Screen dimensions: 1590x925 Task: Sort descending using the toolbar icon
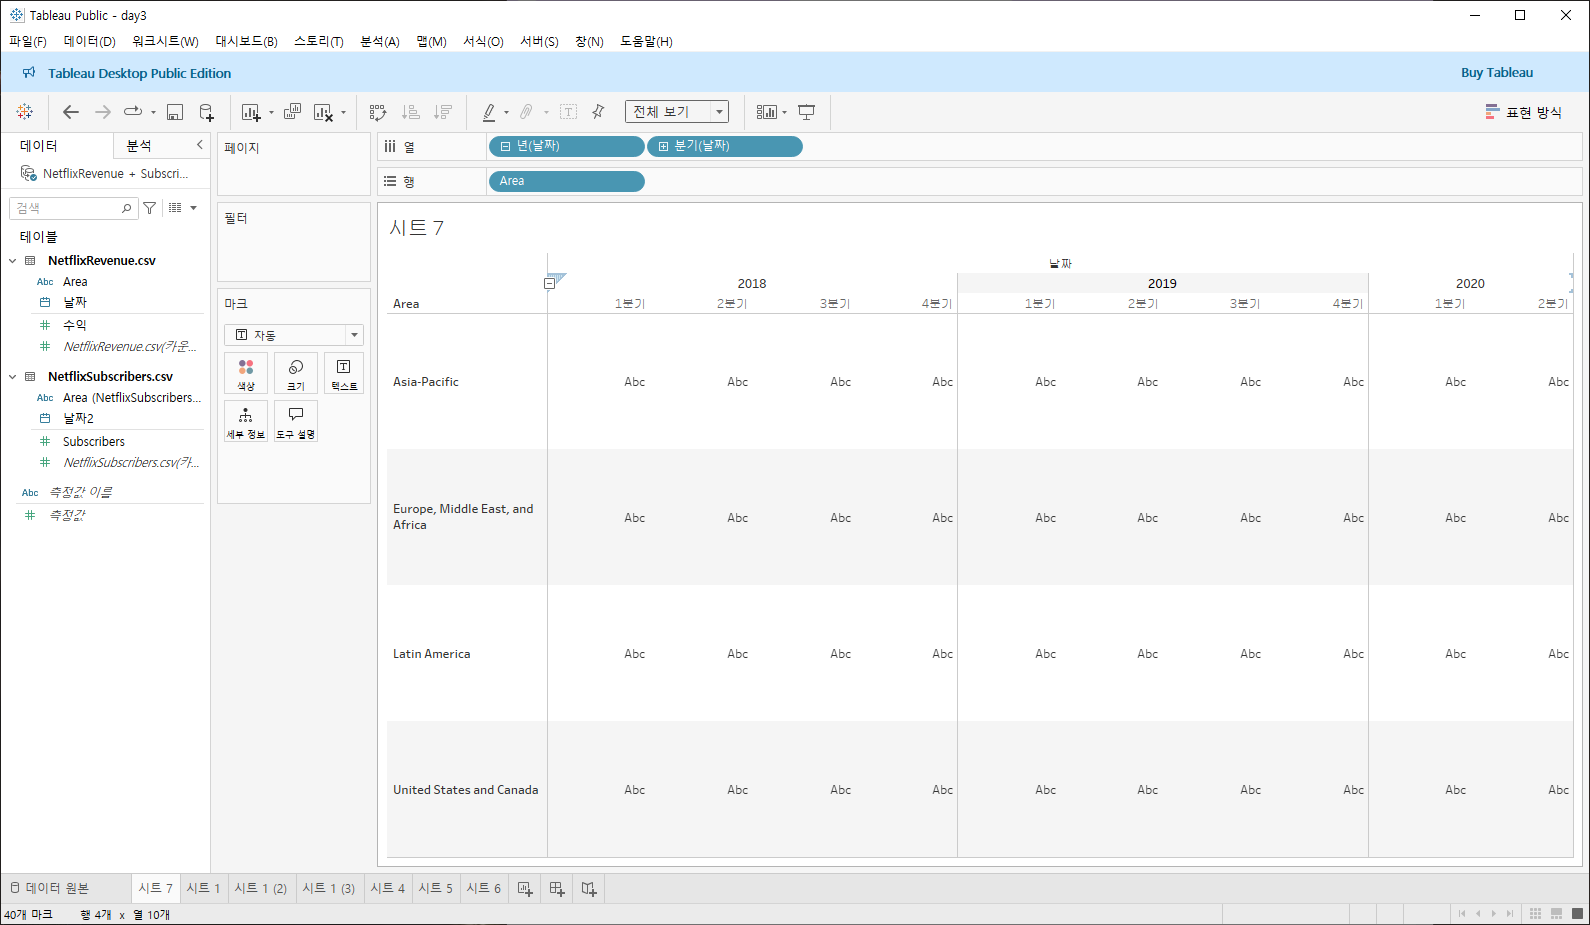(443, 112)
